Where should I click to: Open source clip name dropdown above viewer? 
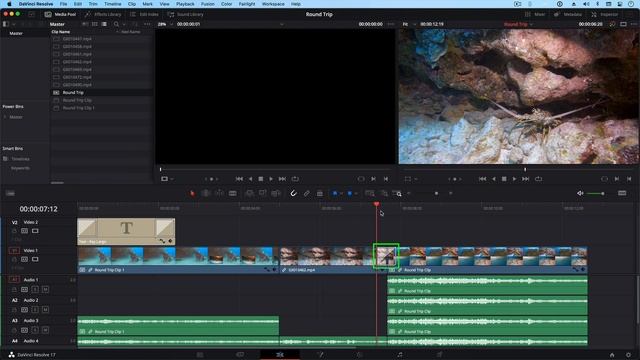tap(282, 24)
